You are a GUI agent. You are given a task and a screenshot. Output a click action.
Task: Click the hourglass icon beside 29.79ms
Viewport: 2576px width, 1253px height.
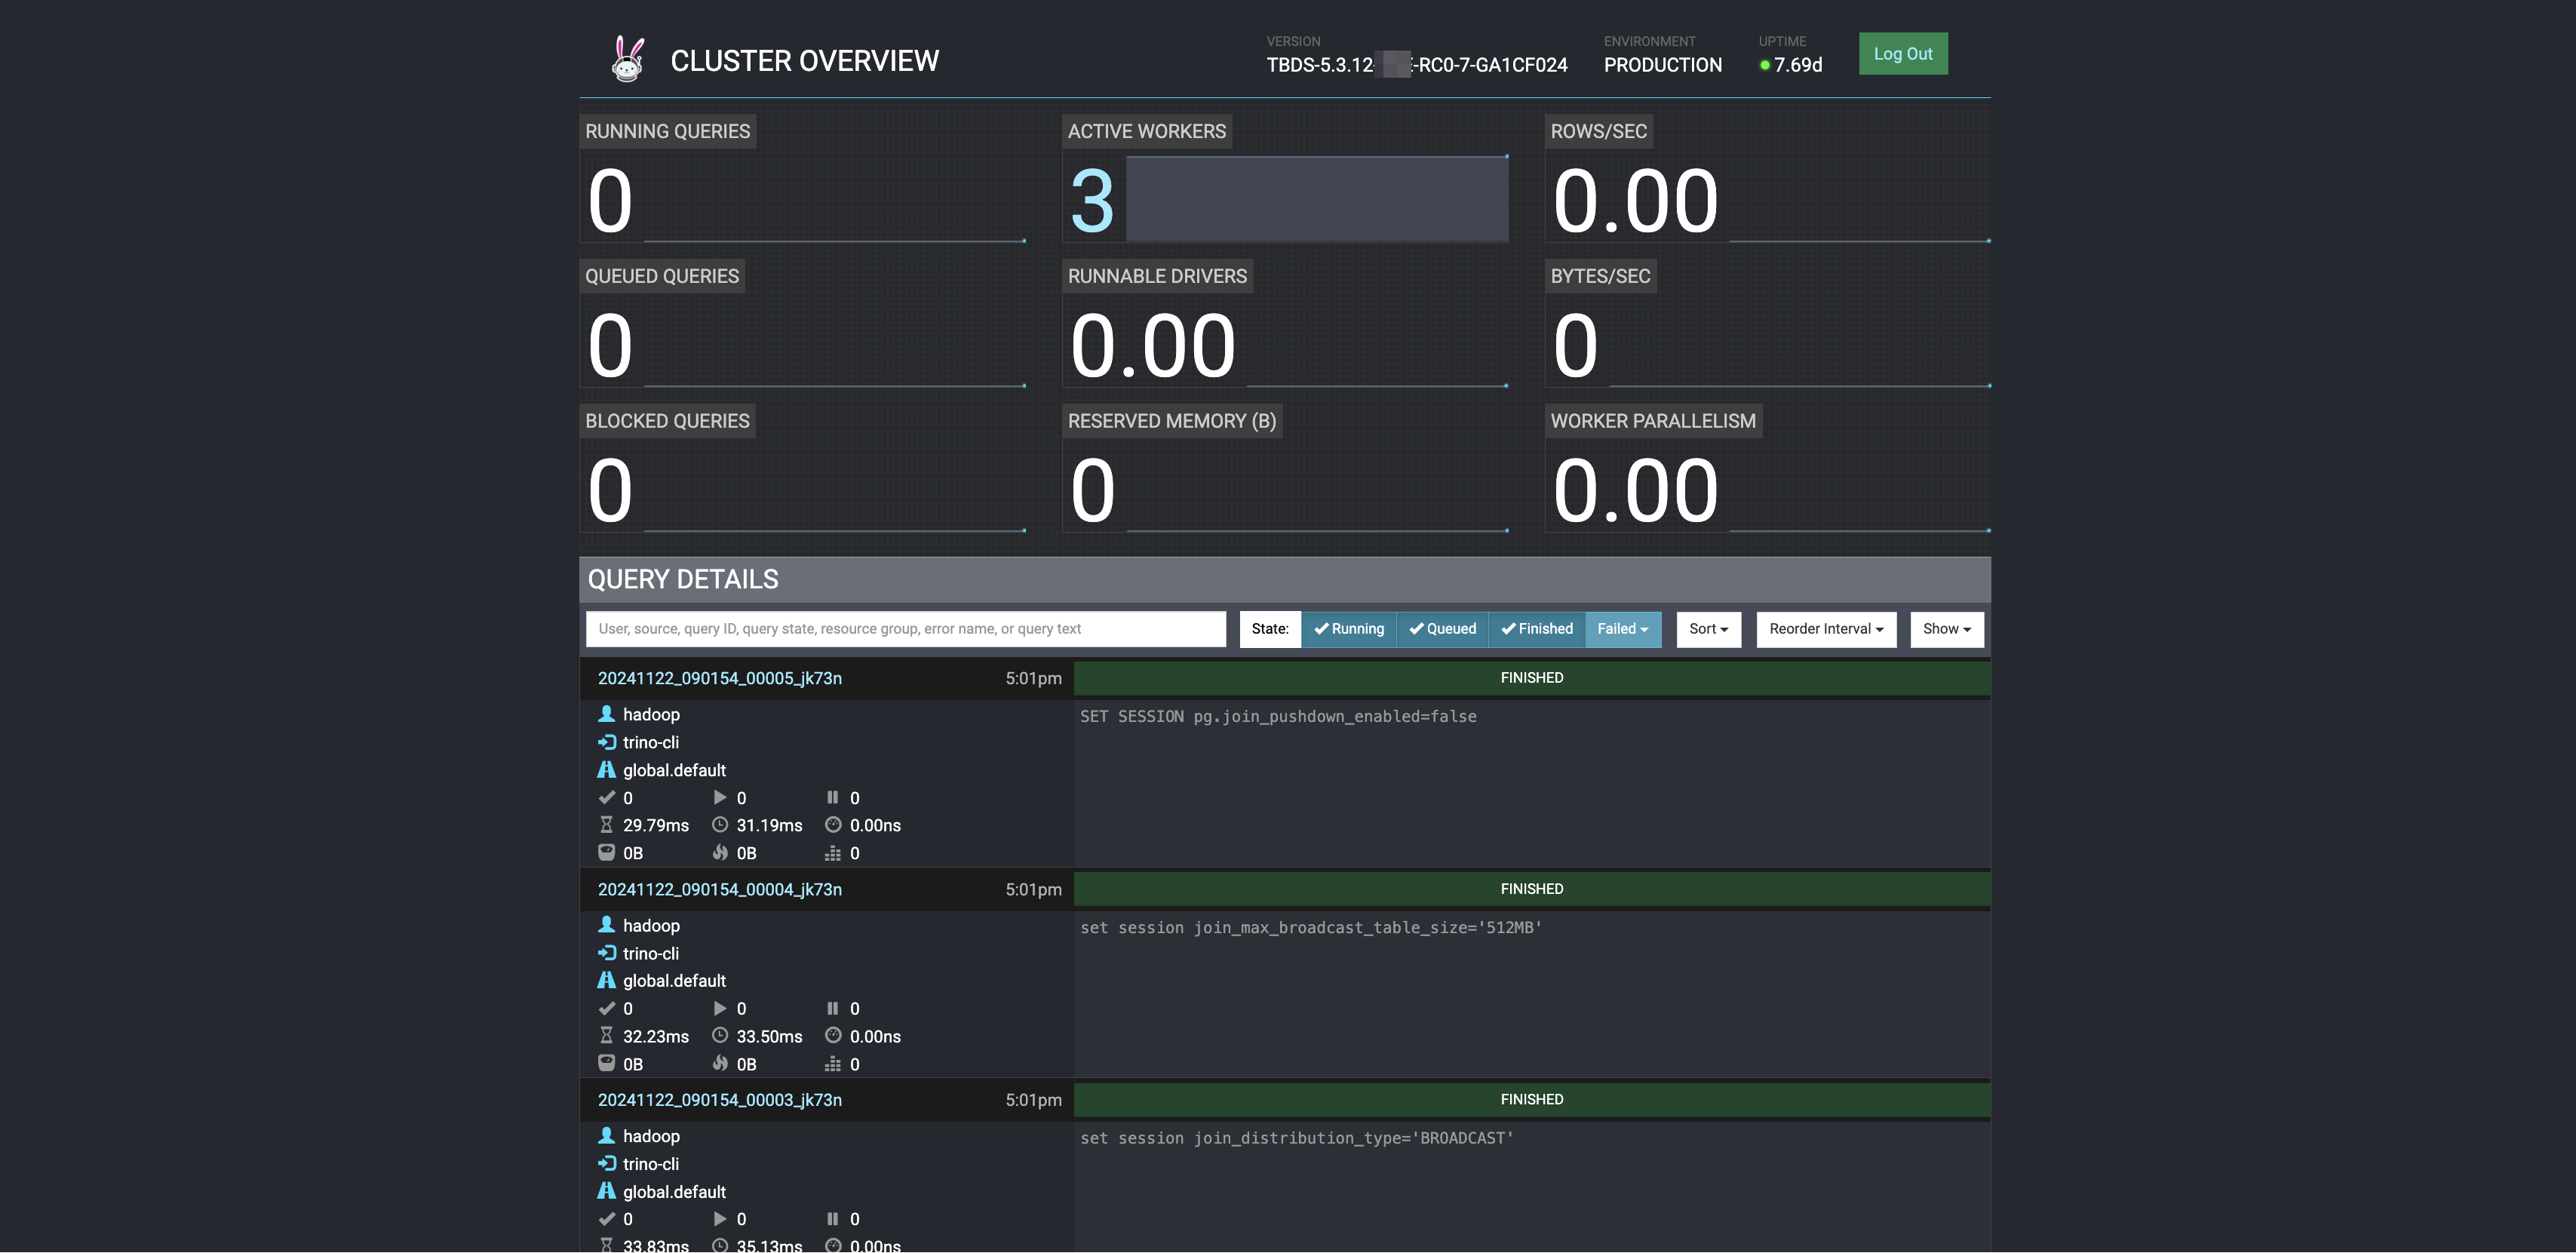click(x=606, y=825)
